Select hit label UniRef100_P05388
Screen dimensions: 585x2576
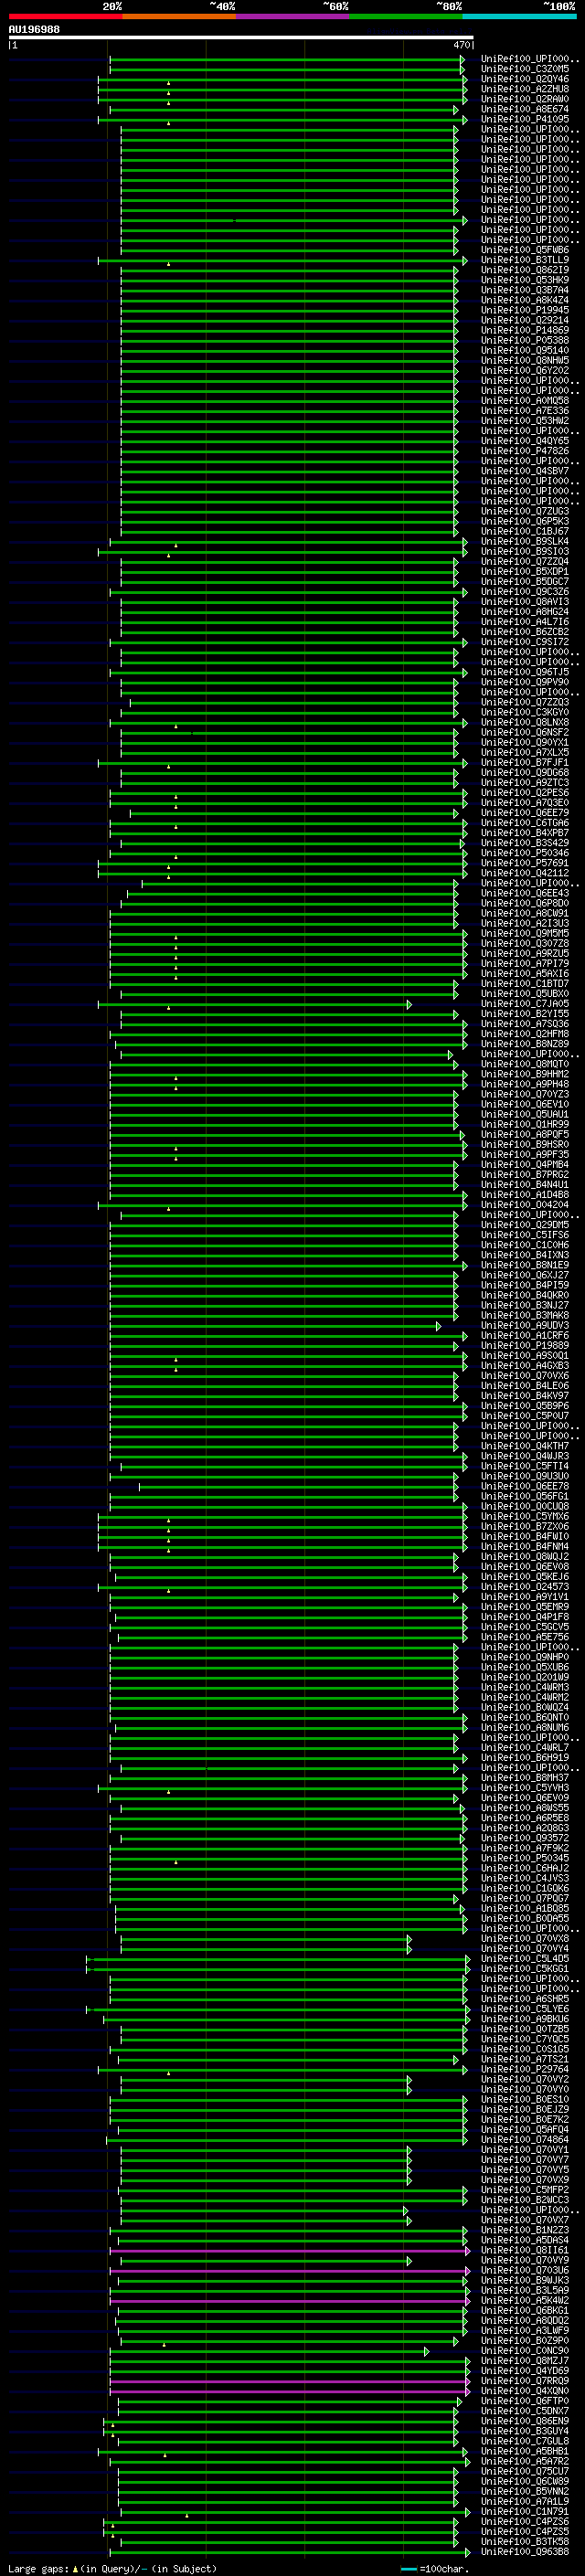(525, 340)
